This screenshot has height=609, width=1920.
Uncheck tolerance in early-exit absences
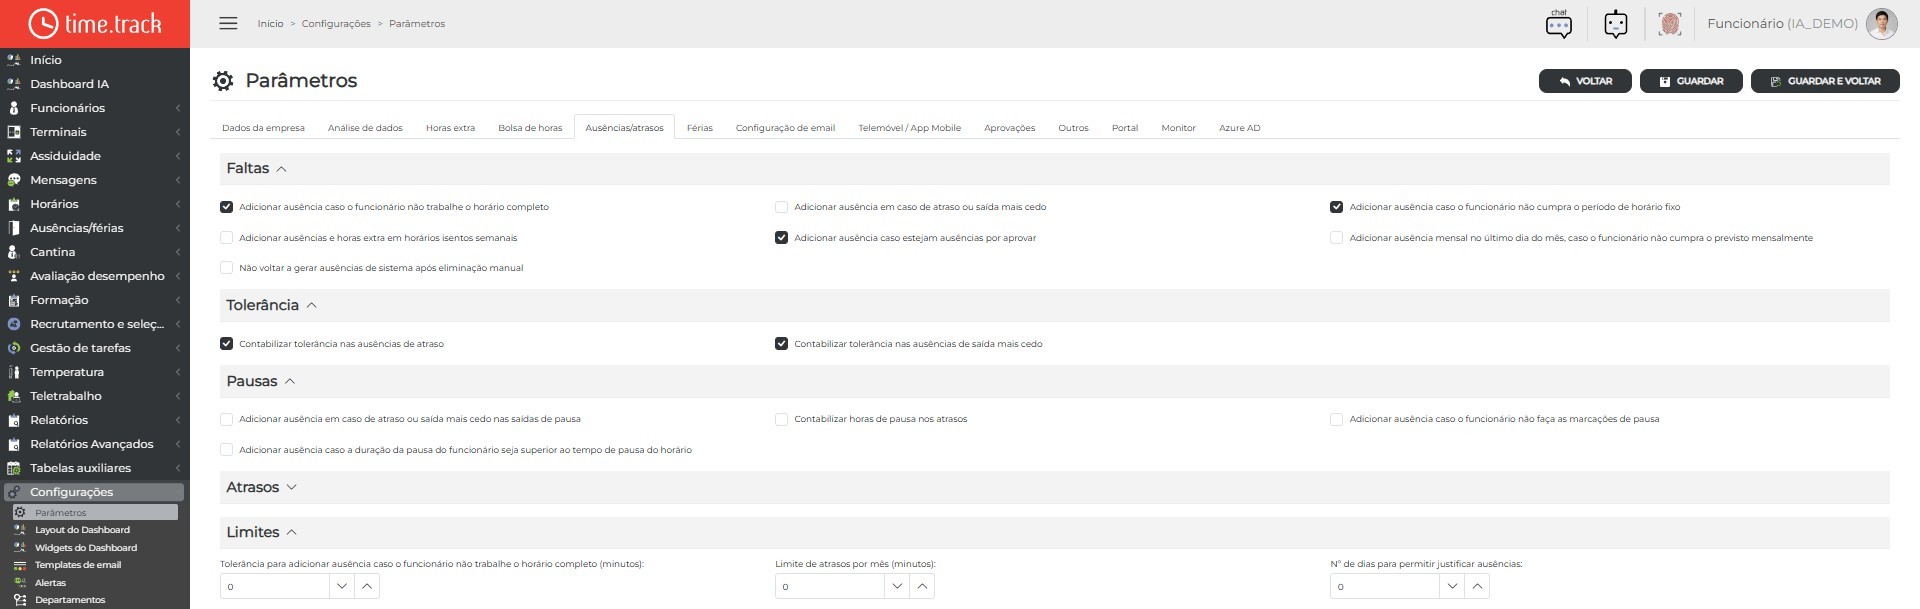tap(782, 344)
